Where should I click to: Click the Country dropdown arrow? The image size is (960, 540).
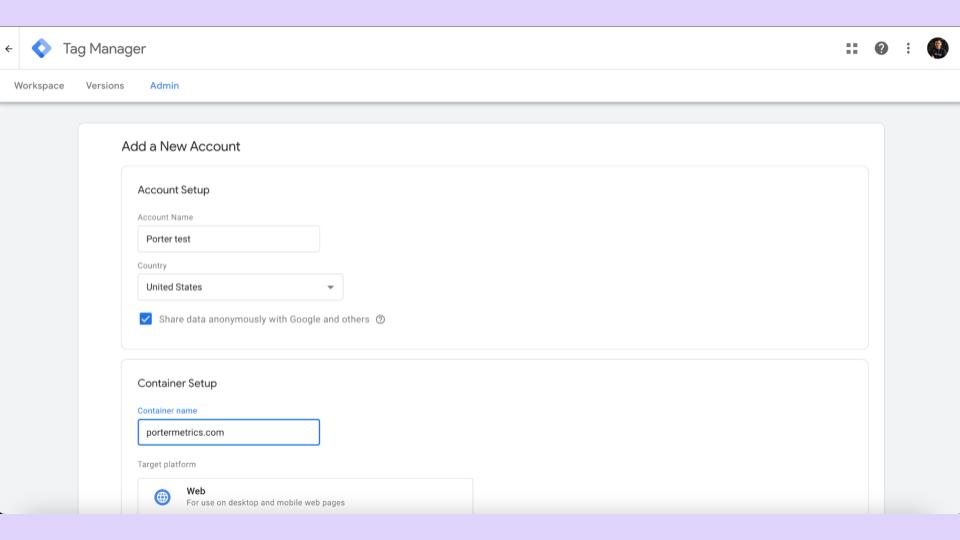[x=330, y=287]
